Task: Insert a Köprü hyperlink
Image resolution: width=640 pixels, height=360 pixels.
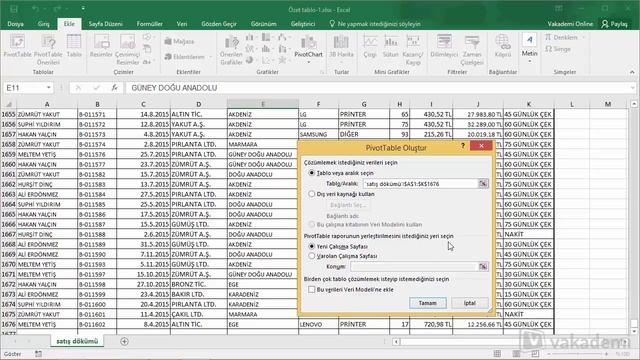Action: click(x=503, y=46)
